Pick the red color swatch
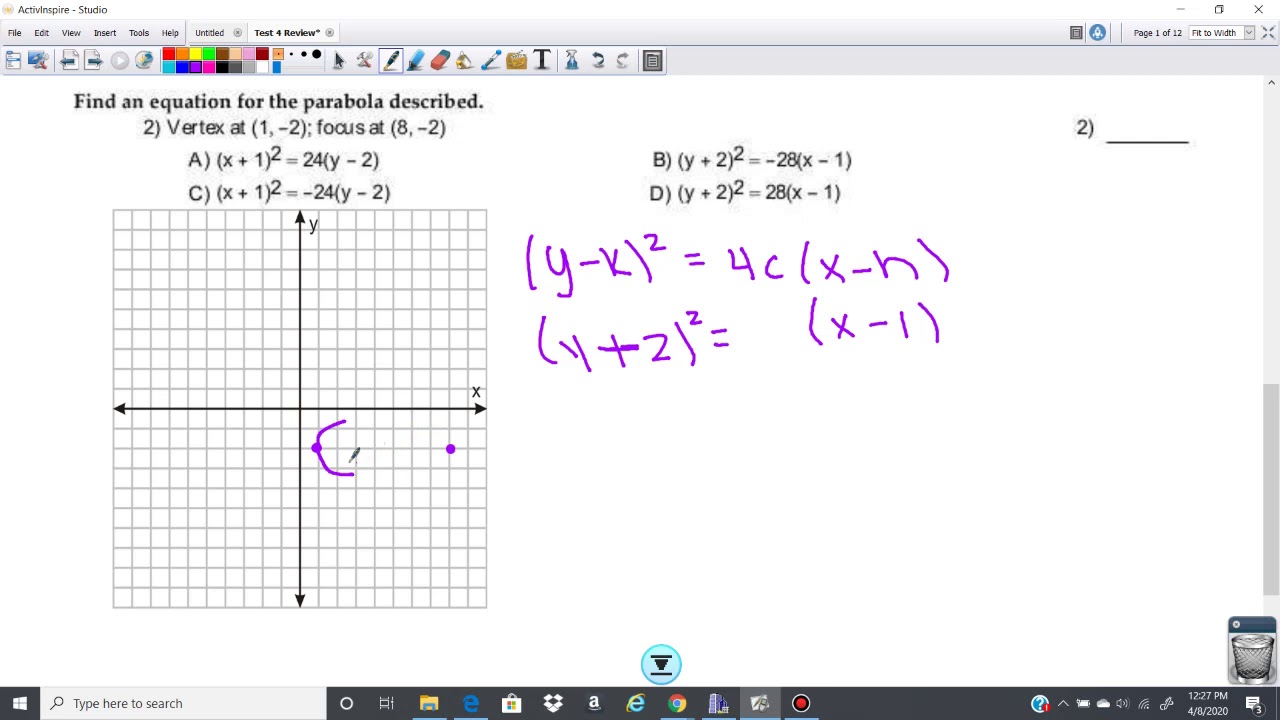The height and width of the screenshot is (720, 1280). click(169, 54)
